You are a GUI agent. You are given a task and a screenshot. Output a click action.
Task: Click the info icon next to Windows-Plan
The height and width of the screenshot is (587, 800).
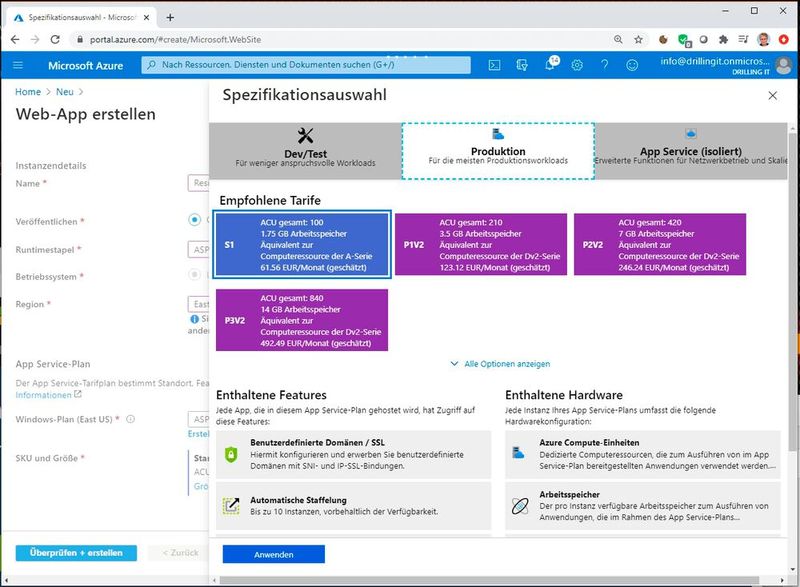131,419
